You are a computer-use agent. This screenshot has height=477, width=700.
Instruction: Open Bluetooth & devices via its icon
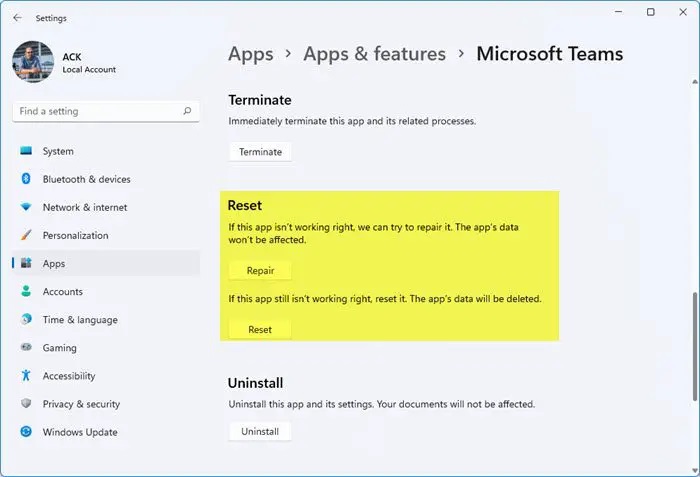[x=26, y=180]
